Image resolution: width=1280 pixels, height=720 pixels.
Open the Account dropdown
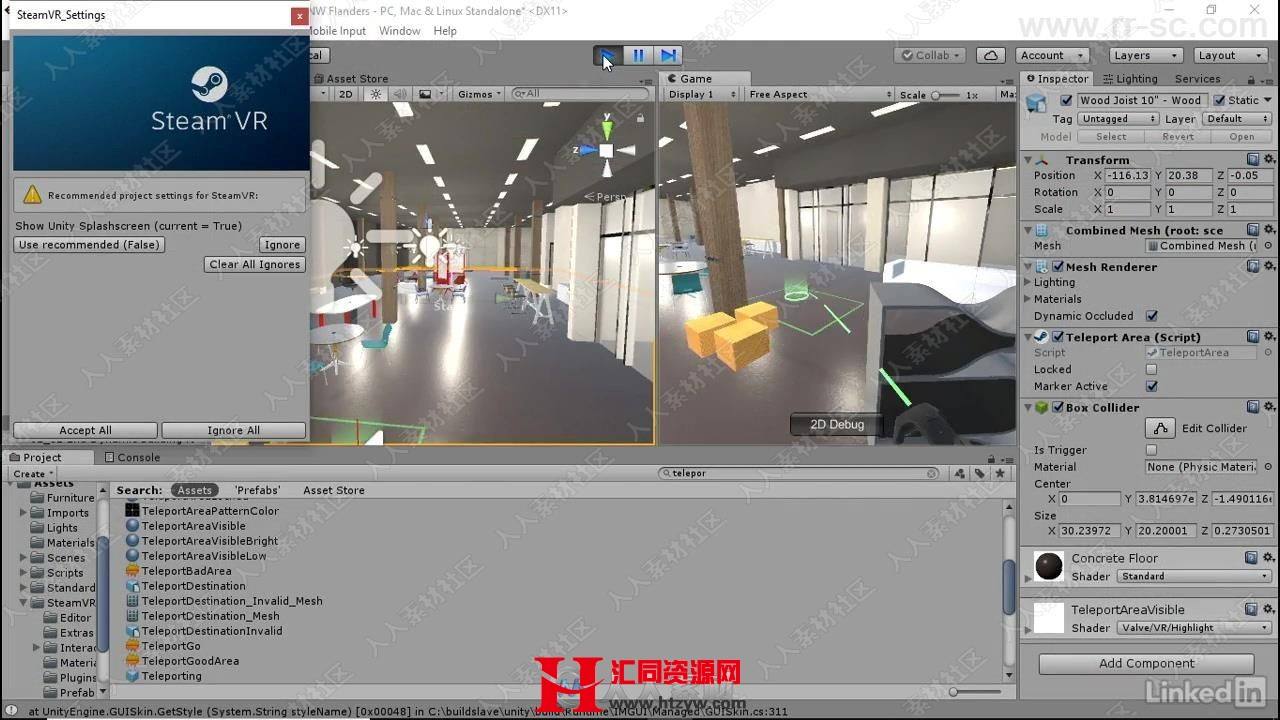click(x=1053, y=56)
